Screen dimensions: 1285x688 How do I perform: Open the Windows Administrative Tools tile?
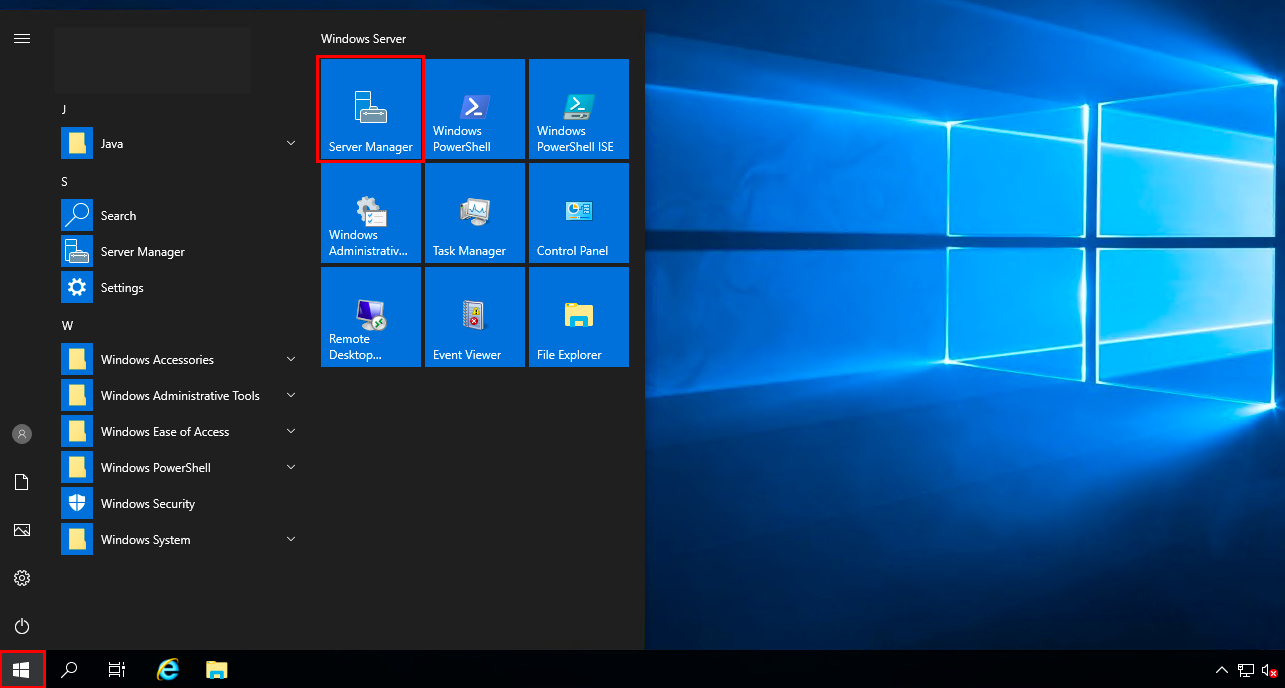pyautogui.click(x=371, y=213)
